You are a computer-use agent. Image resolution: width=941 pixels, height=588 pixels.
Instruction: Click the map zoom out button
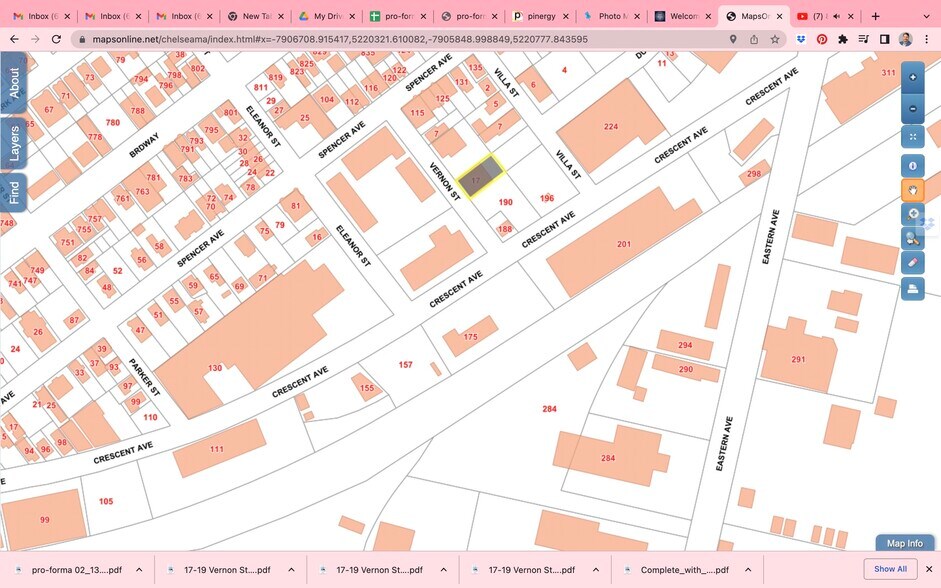(912, 109)
